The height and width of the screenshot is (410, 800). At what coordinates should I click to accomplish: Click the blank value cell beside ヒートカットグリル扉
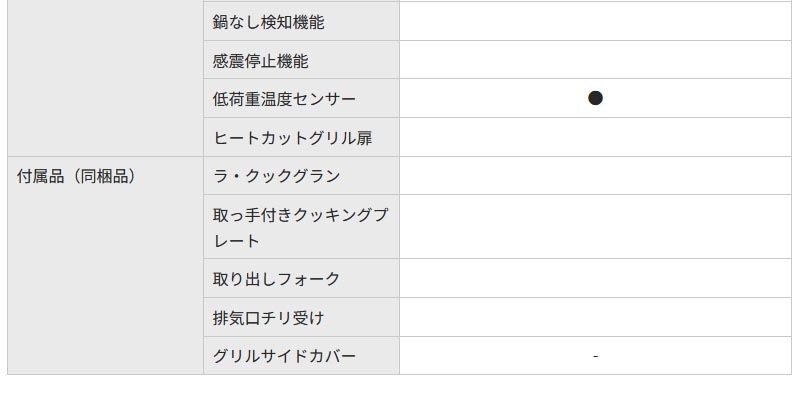coord(595,138)
